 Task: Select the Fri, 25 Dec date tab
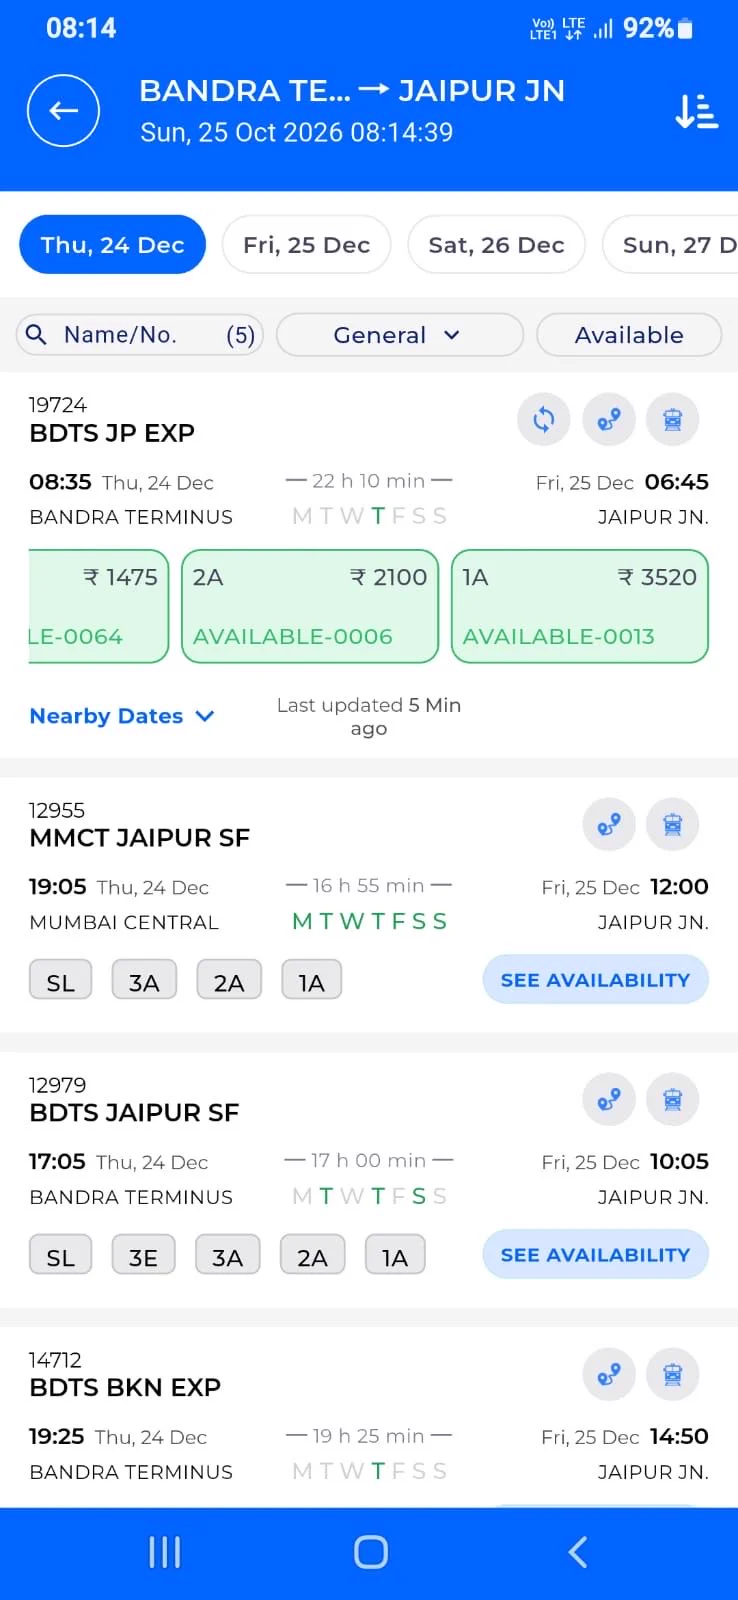coord(306,245)
